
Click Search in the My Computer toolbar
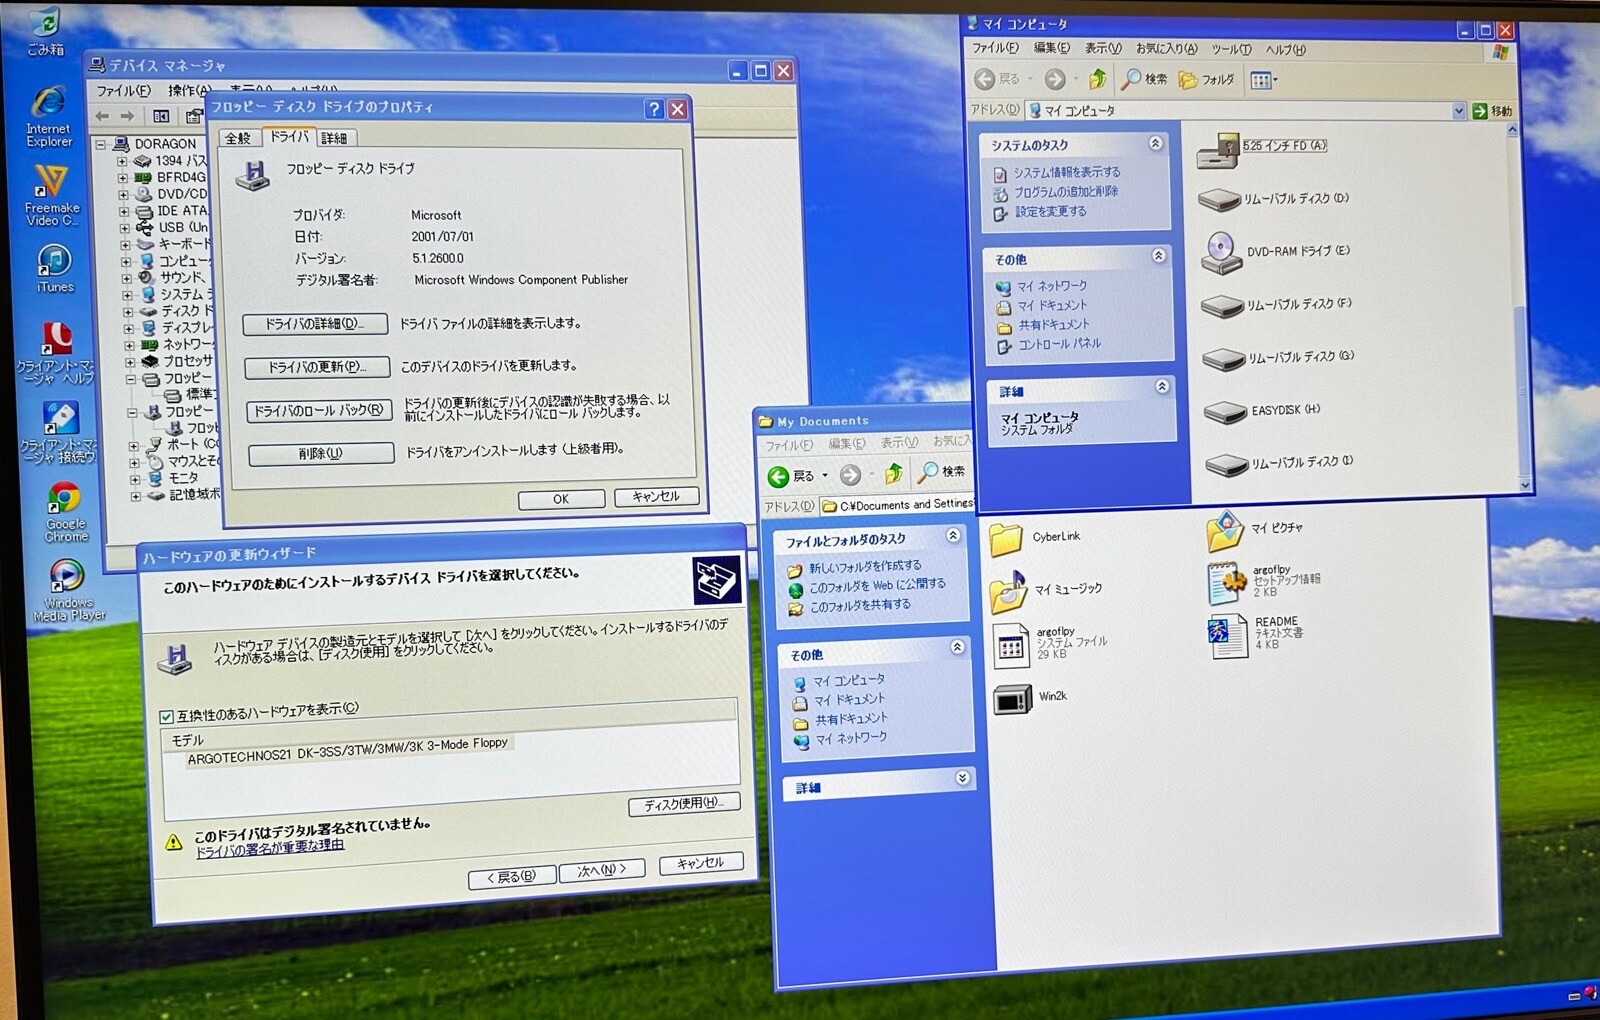click(1144, 78)
